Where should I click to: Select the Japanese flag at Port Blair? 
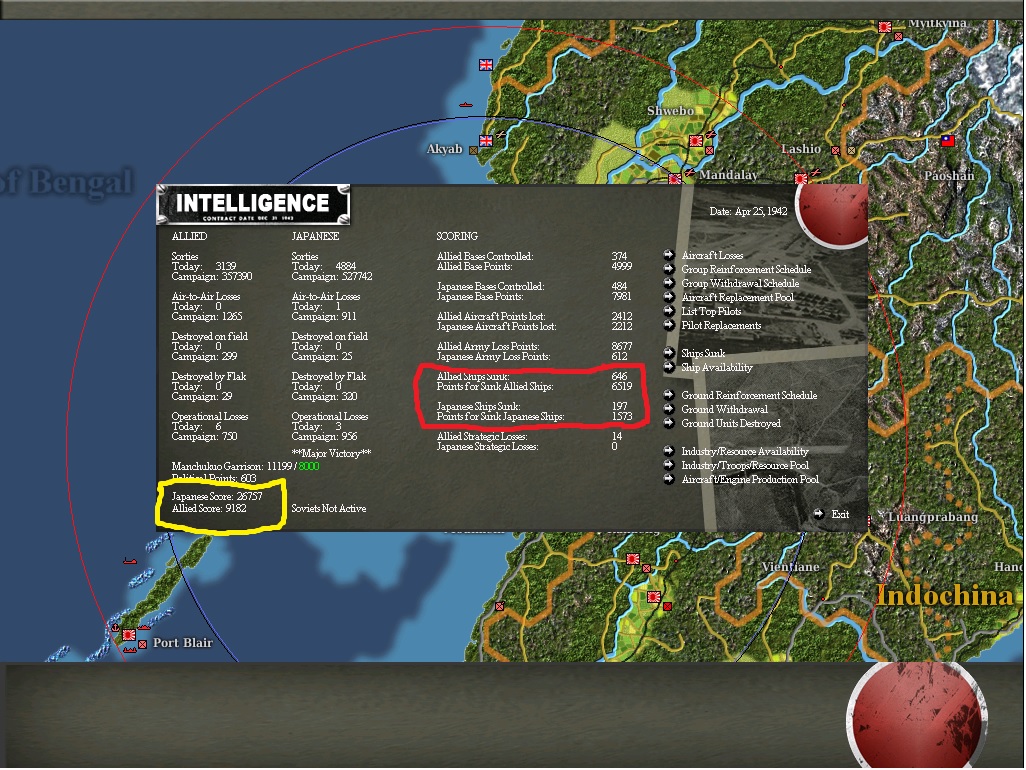click(129, 635)
